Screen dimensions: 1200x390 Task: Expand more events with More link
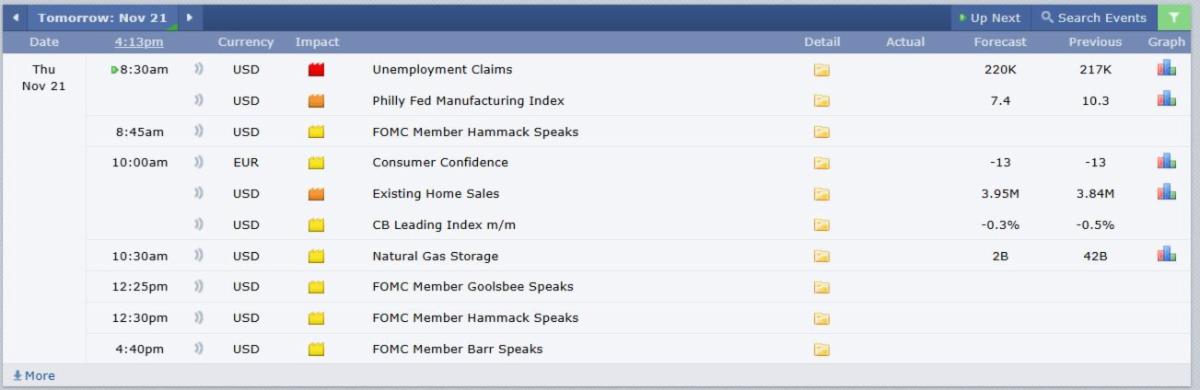click(x=34, y=376)
